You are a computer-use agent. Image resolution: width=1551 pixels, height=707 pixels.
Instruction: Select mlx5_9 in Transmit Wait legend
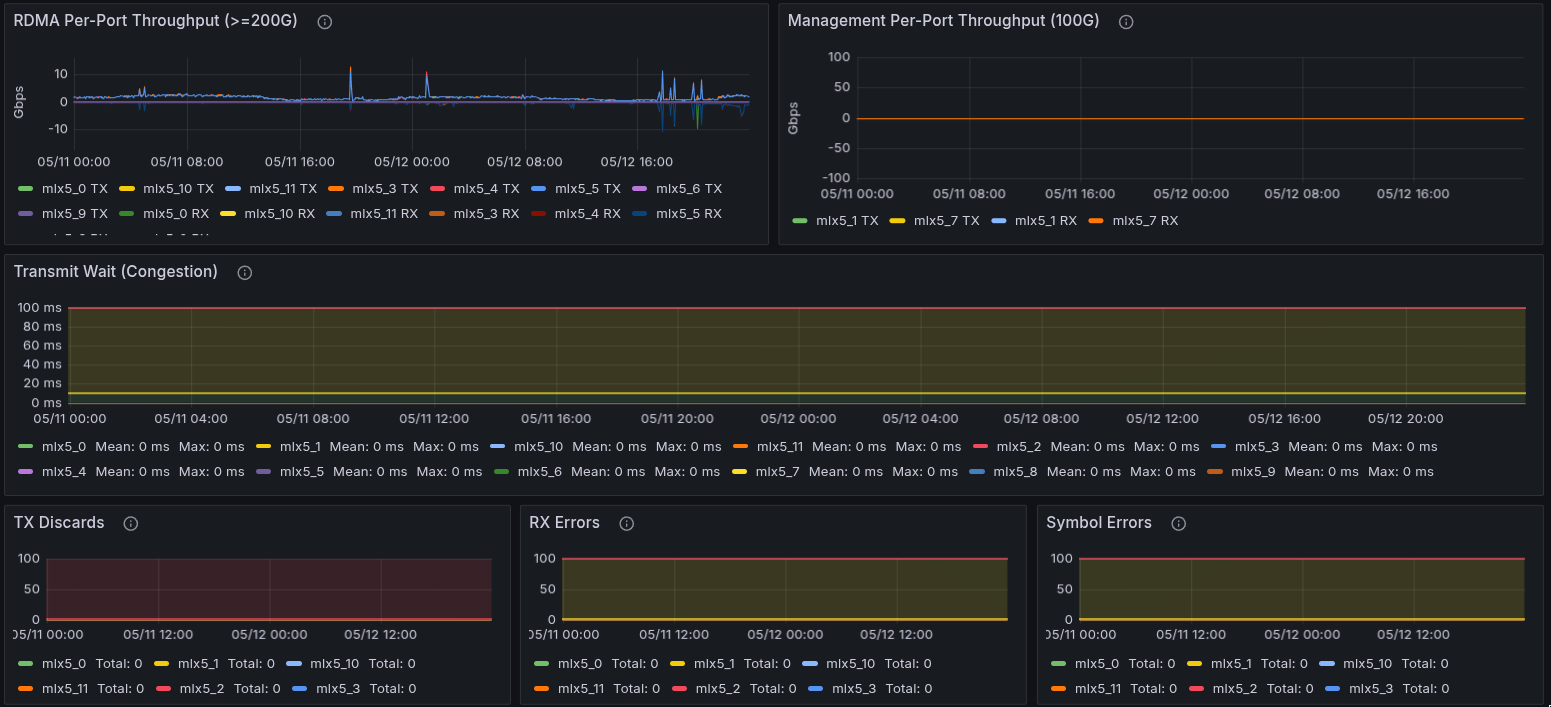(1253, 471)
